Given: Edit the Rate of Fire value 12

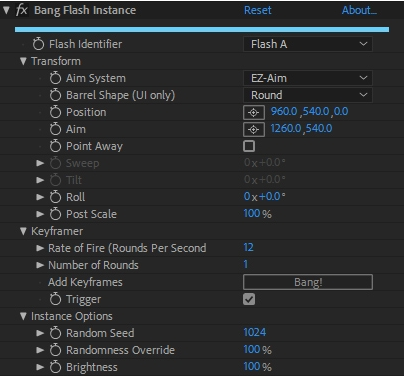Looking at the screenshot, I should coord(248,247).
